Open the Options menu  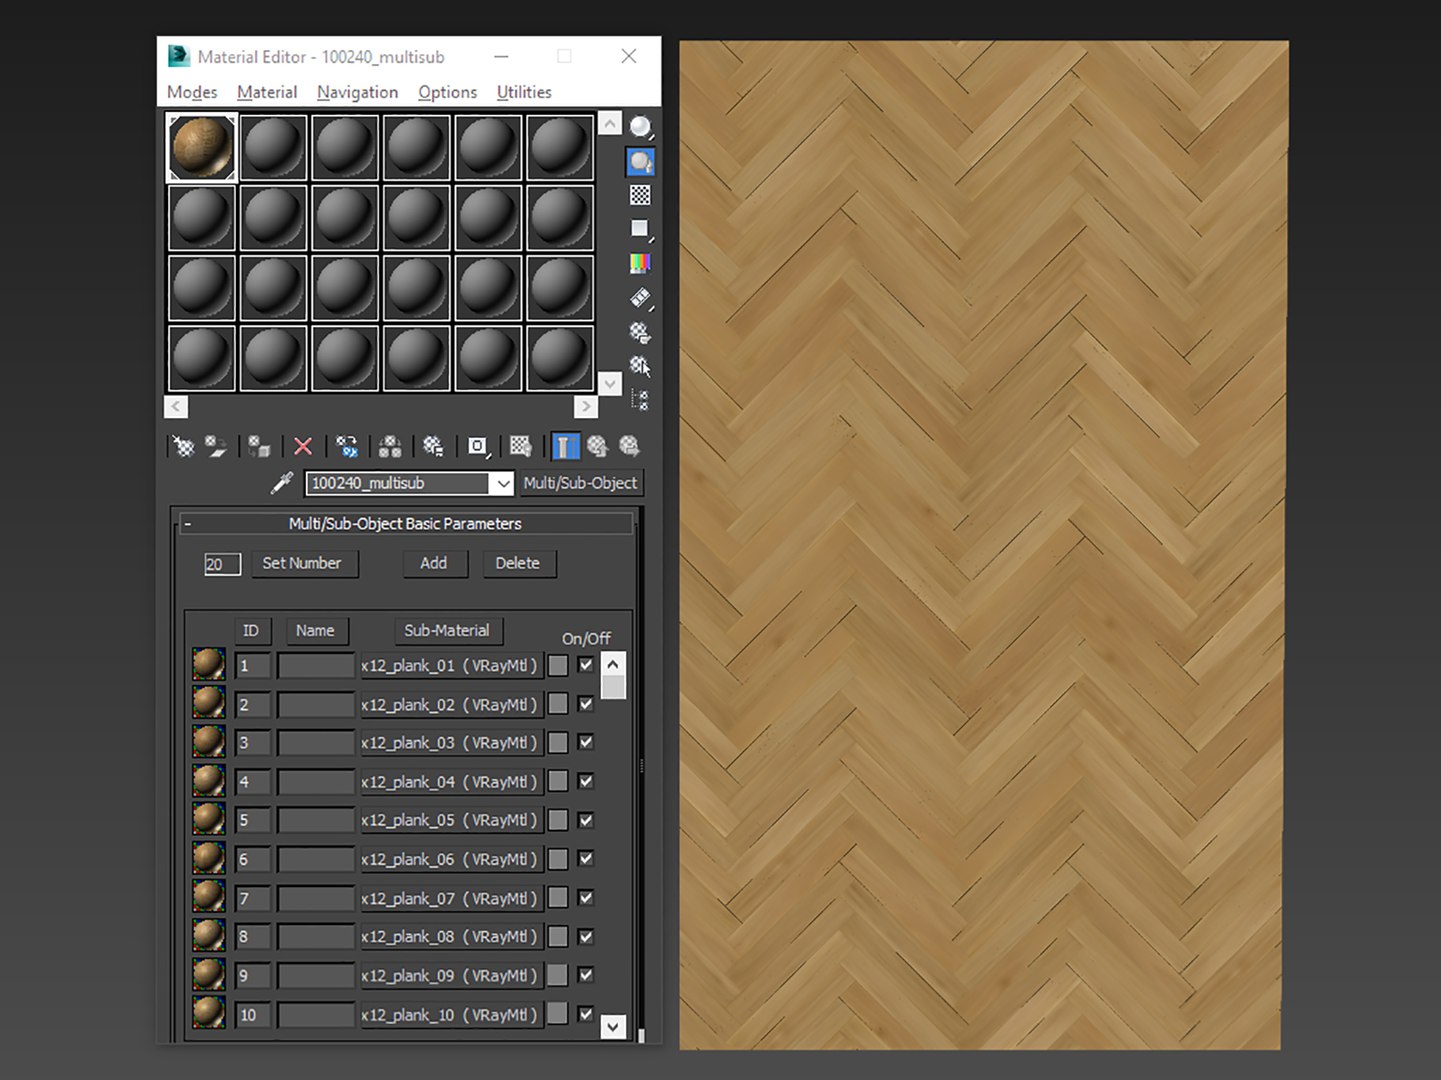(x=447, y=92)
